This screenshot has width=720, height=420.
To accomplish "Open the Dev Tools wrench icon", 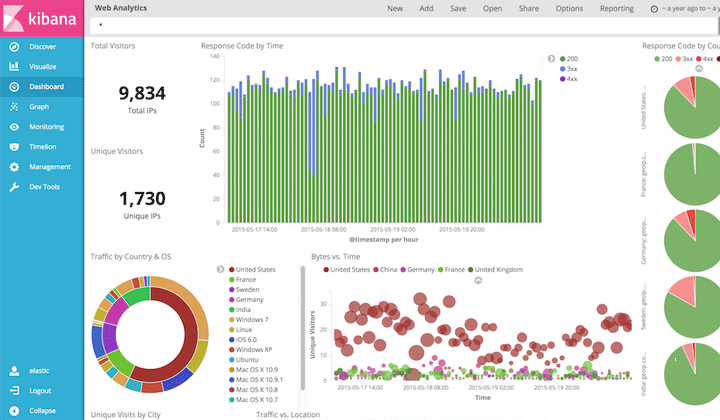I will 14,187.
